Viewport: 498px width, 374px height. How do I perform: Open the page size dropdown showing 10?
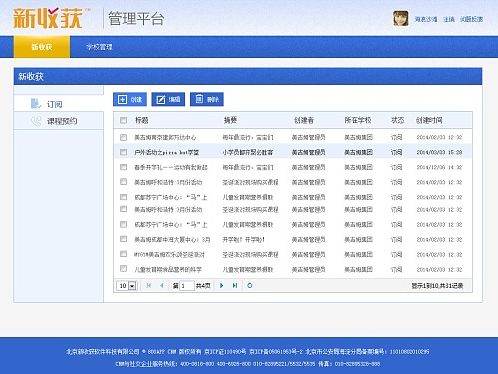(132, 286)
